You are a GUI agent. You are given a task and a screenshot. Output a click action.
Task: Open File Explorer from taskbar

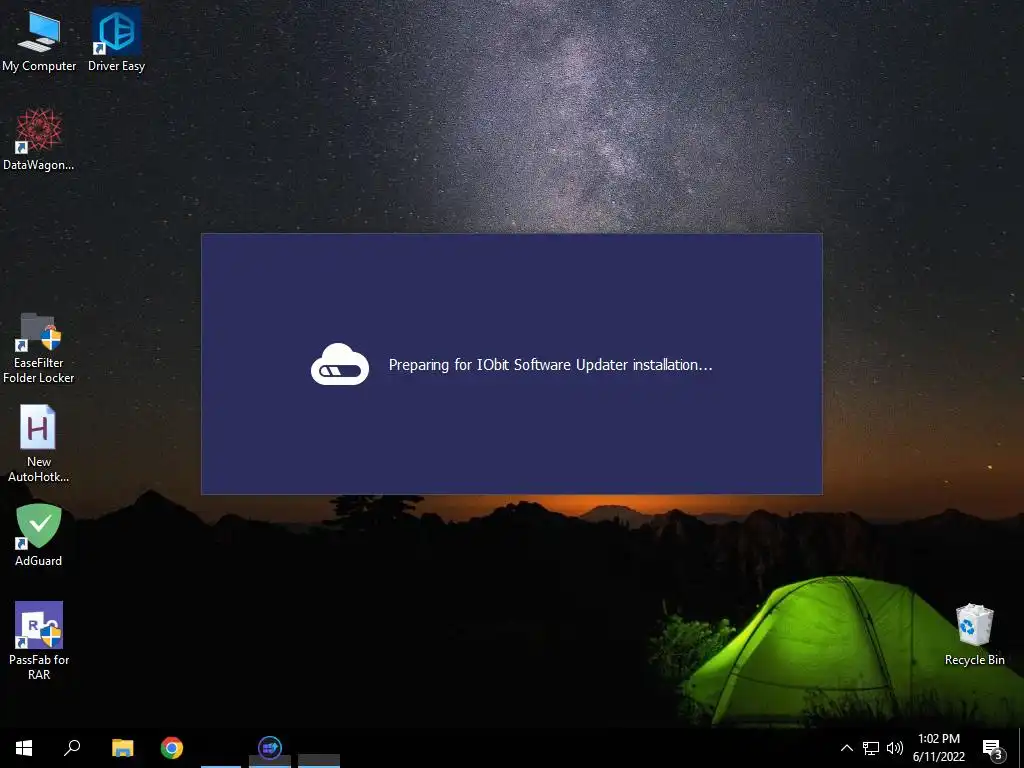pos(122,748)
